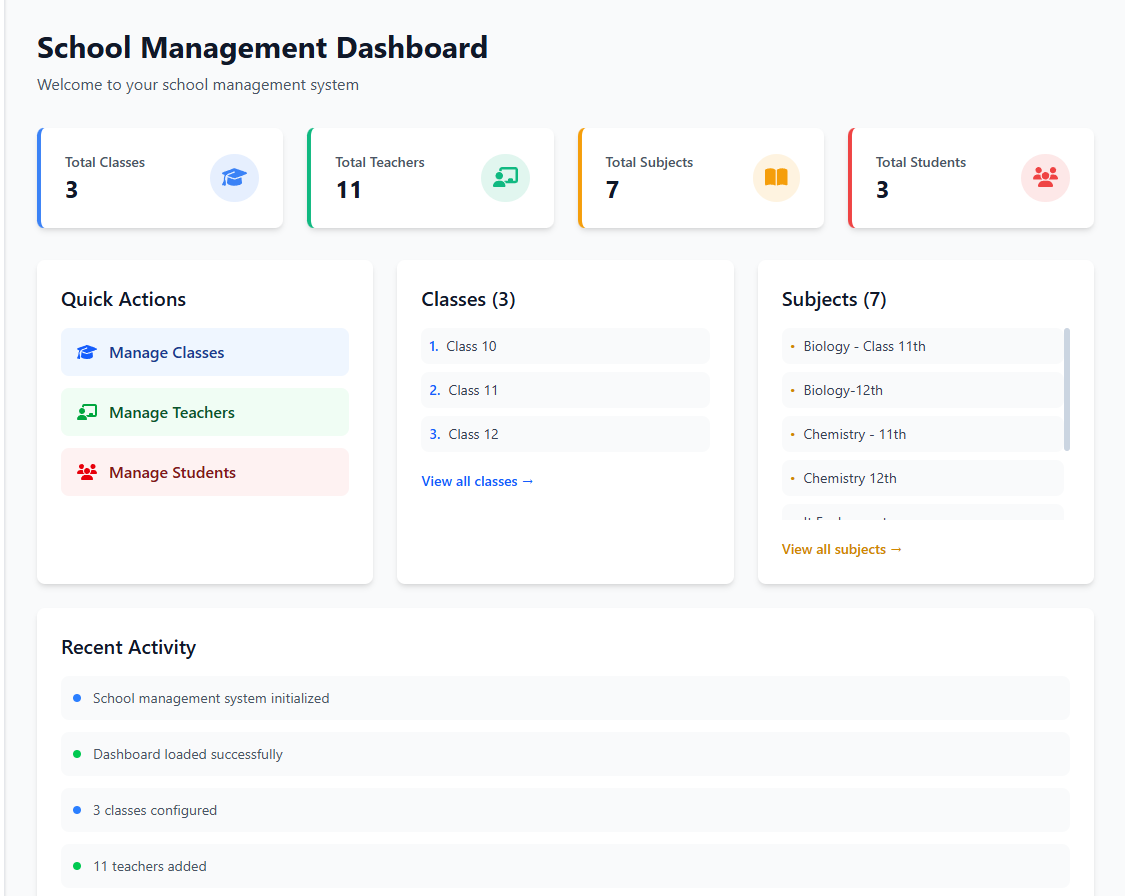Image resolution: width=1125 pixels, height=896 pixels.
Task: Open Manage Students quick action
Action: pos(204,472)
